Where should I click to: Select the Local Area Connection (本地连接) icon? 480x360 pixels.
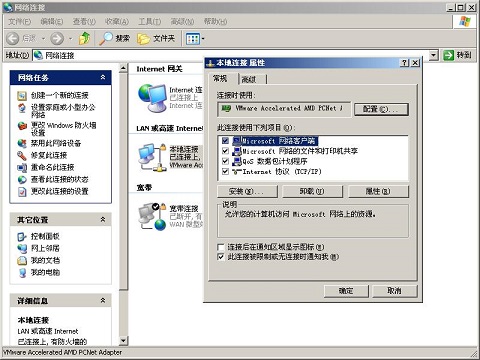[x=152, y=157]
